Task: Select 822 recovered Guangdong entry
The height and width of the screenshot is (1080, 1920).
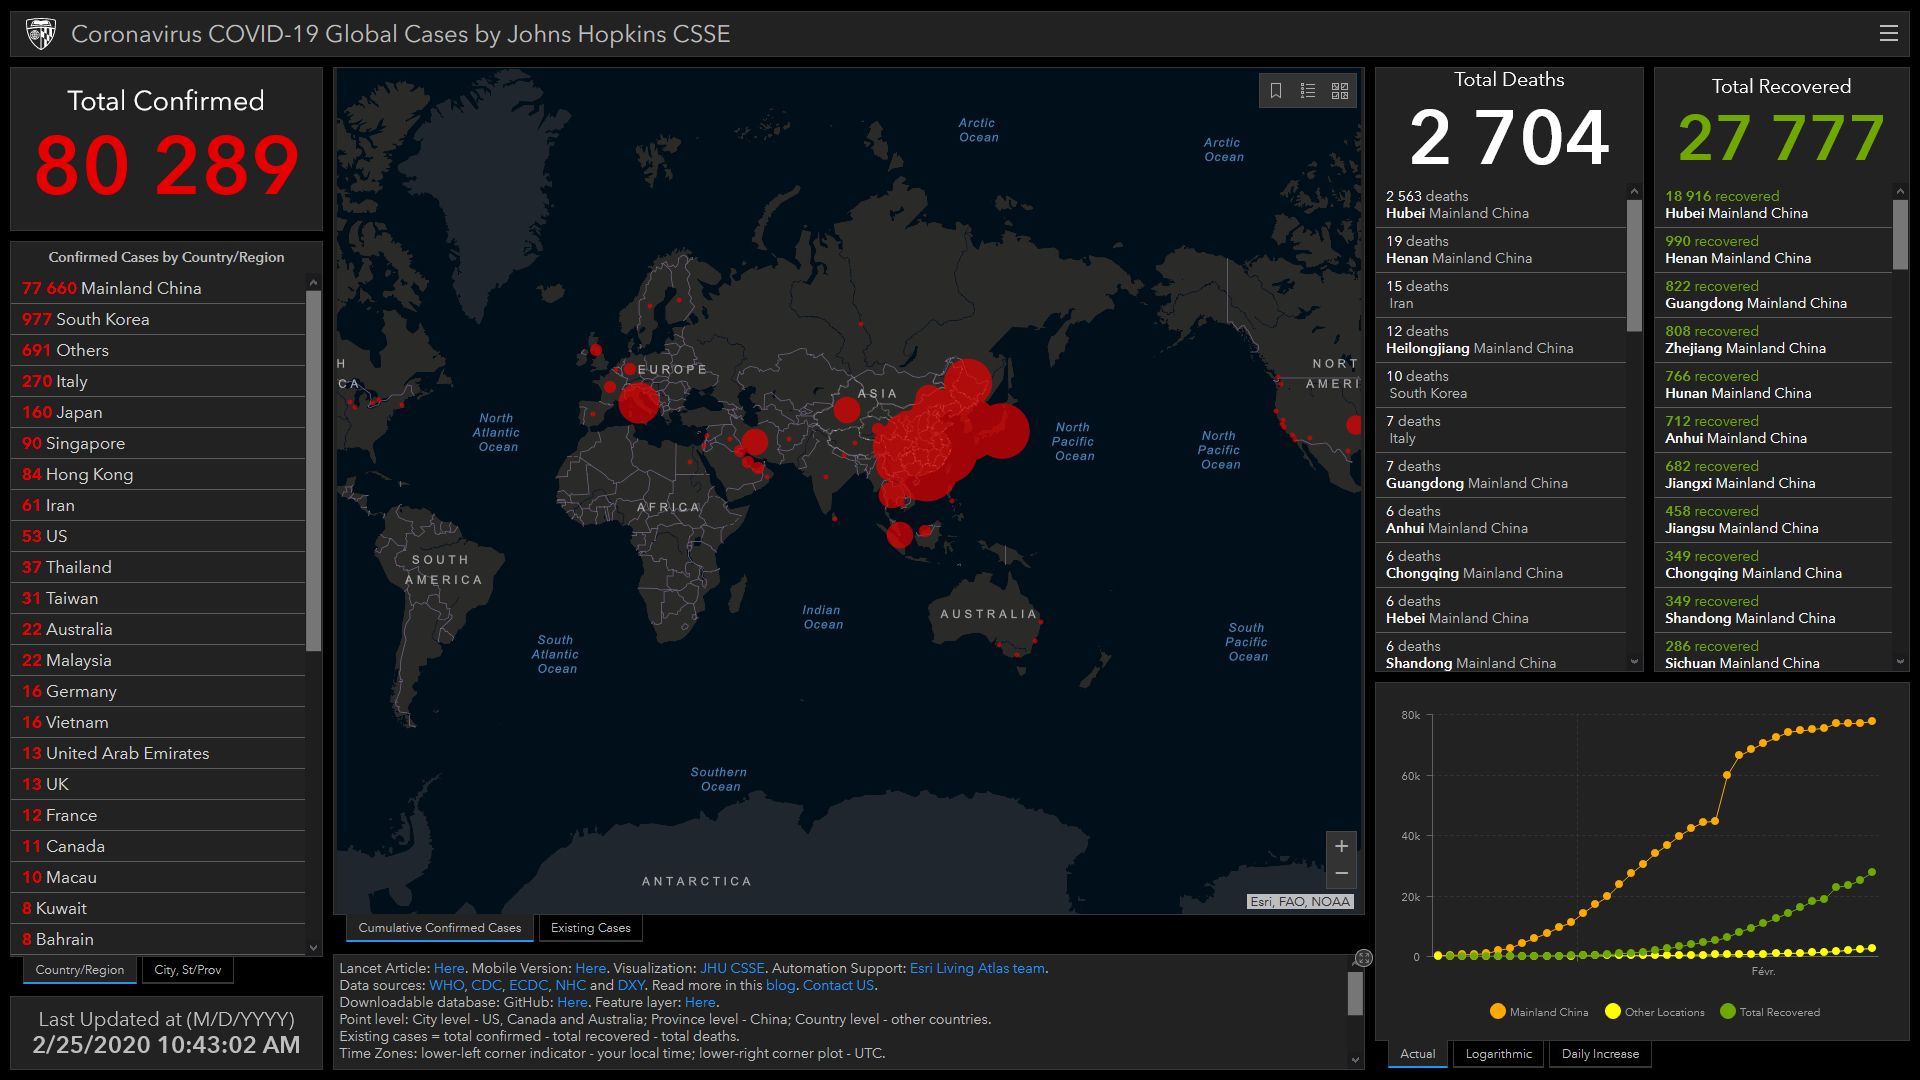Action: (1774, 295)
